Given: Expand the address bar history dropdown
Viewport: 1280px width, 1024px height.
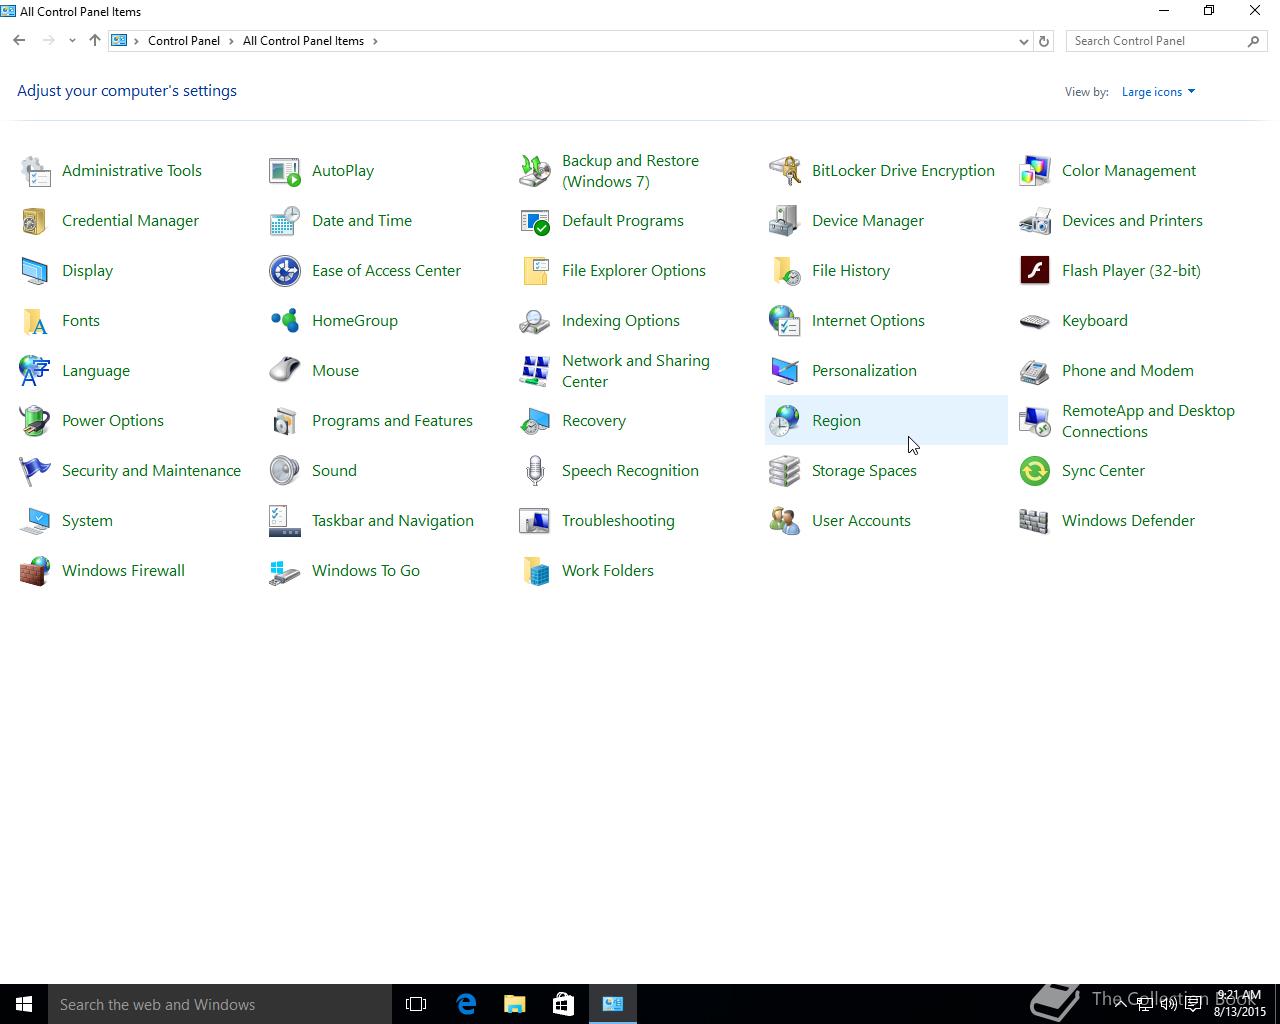Looking at the screenshot, I should tap(1023, 41).
